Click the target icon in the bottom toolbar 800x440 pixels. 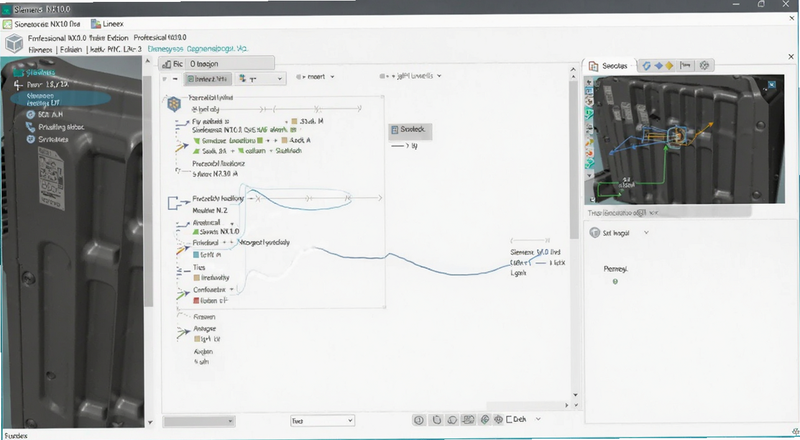pos(498,420)
